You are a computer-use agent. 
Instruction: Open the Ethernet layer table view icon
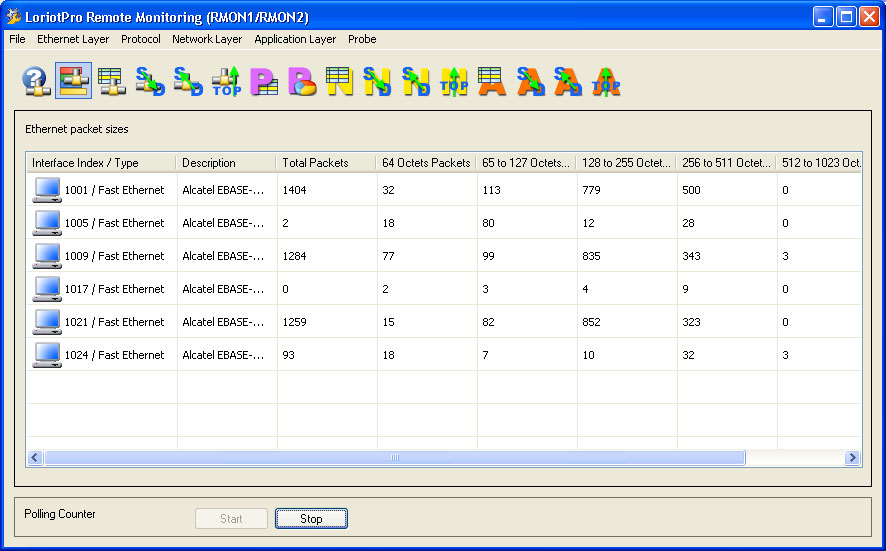tap(111, 81)
